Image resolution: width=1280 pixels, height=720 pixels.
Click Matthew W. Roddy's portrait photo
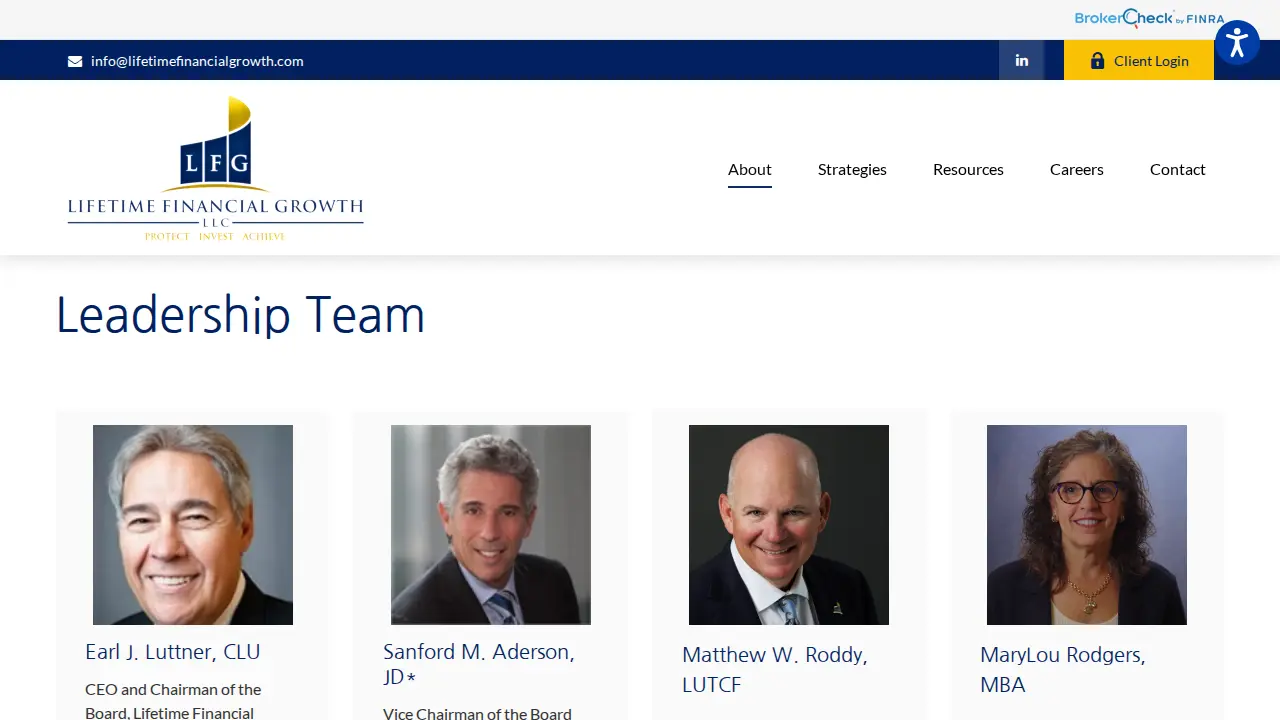pyautogui.click(x=789, y=525)
